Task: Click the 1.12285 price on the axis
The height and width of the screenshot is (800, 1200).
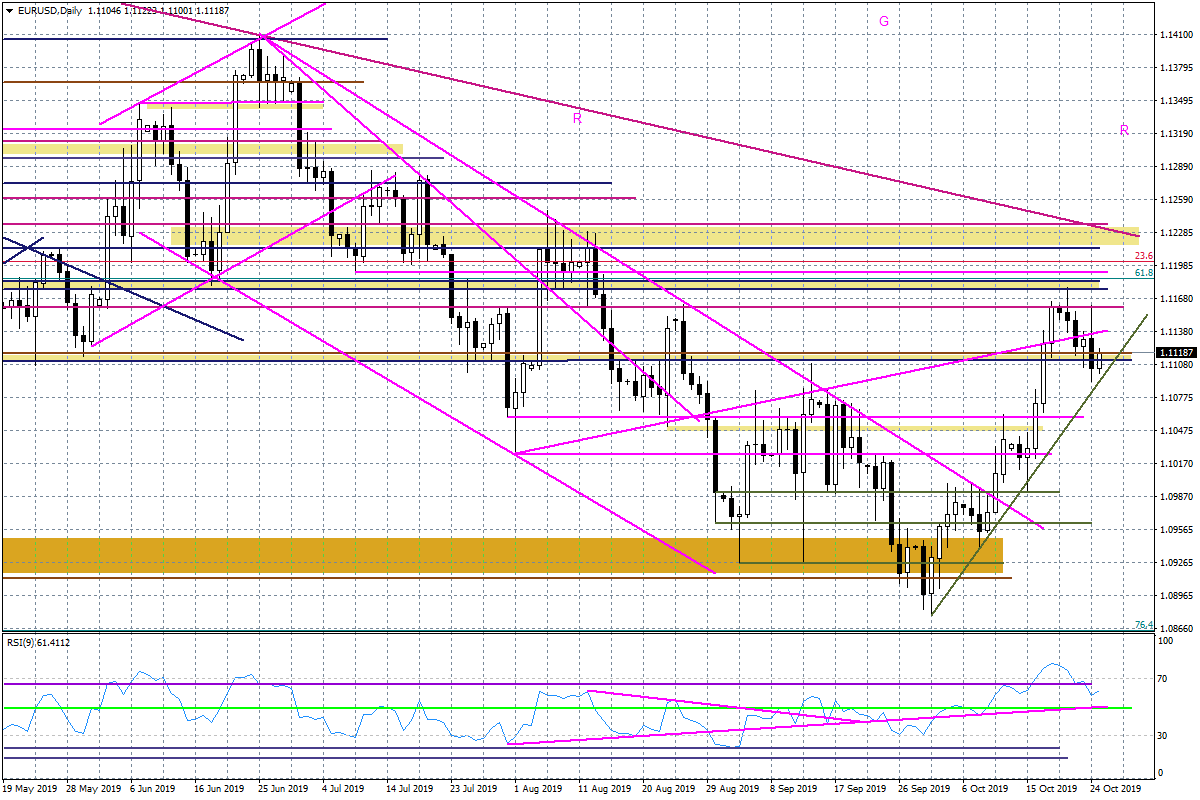Action: click(x=1176, y=233)
